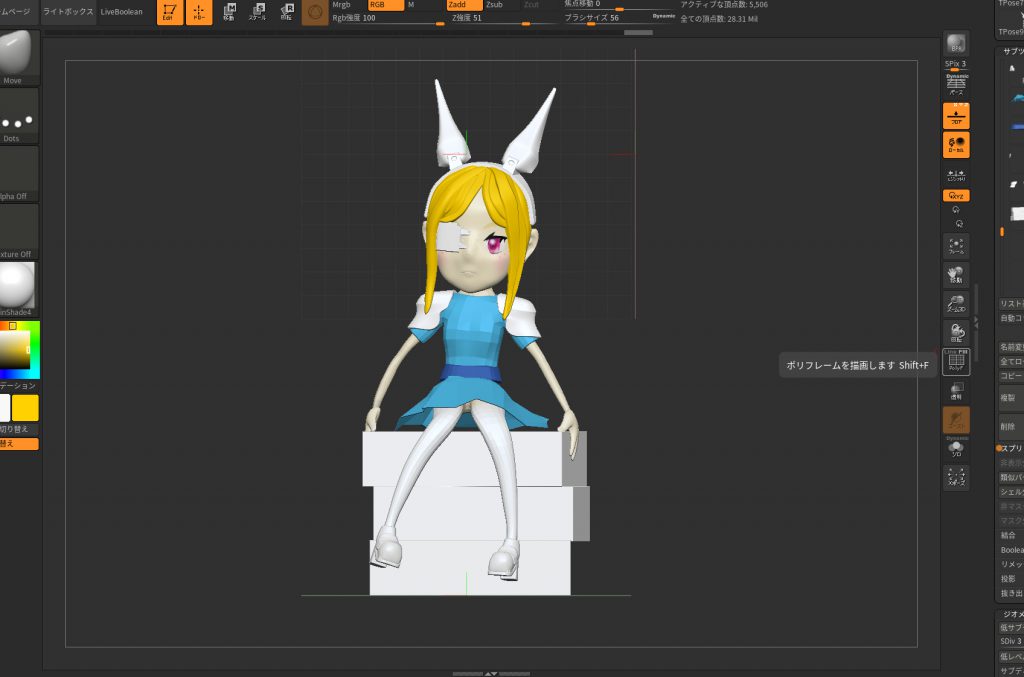The height and width of the screenshot is (677, 1024).
Task: Click the L.Sym button
Action: click(x=957, y=176)
